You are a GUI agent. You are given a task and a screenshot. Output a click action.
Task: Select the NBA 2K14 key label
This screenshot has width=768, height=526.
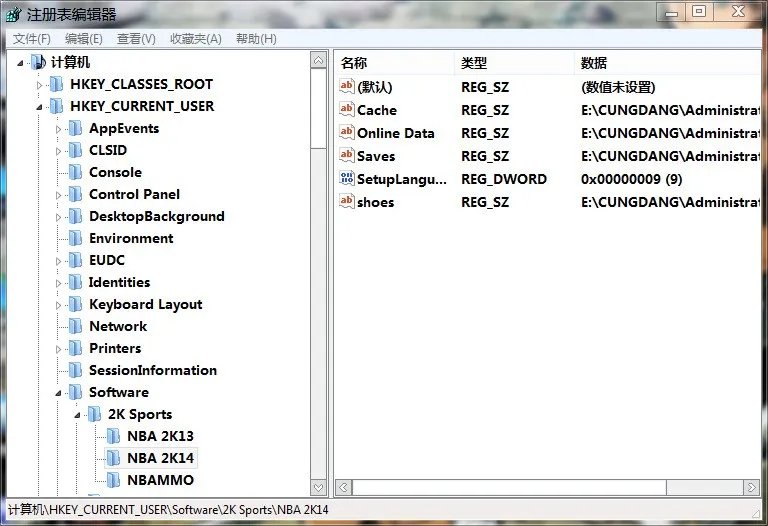[x=160, y=458]
